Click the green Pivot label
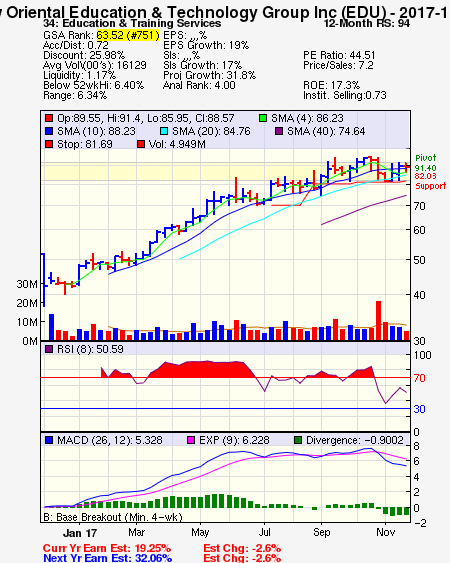This screenshot has height=563, width=450. point(426,158)
